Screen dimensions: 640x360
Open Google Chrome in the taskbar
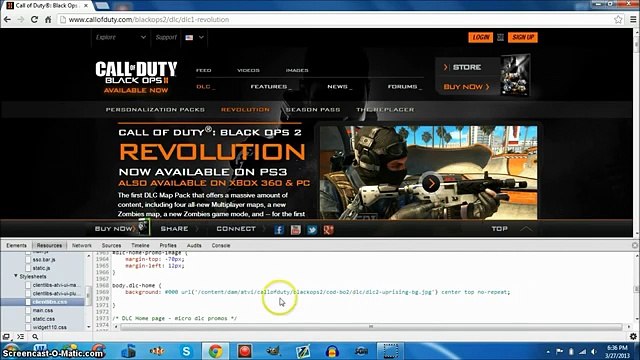(x=216, y=351)
